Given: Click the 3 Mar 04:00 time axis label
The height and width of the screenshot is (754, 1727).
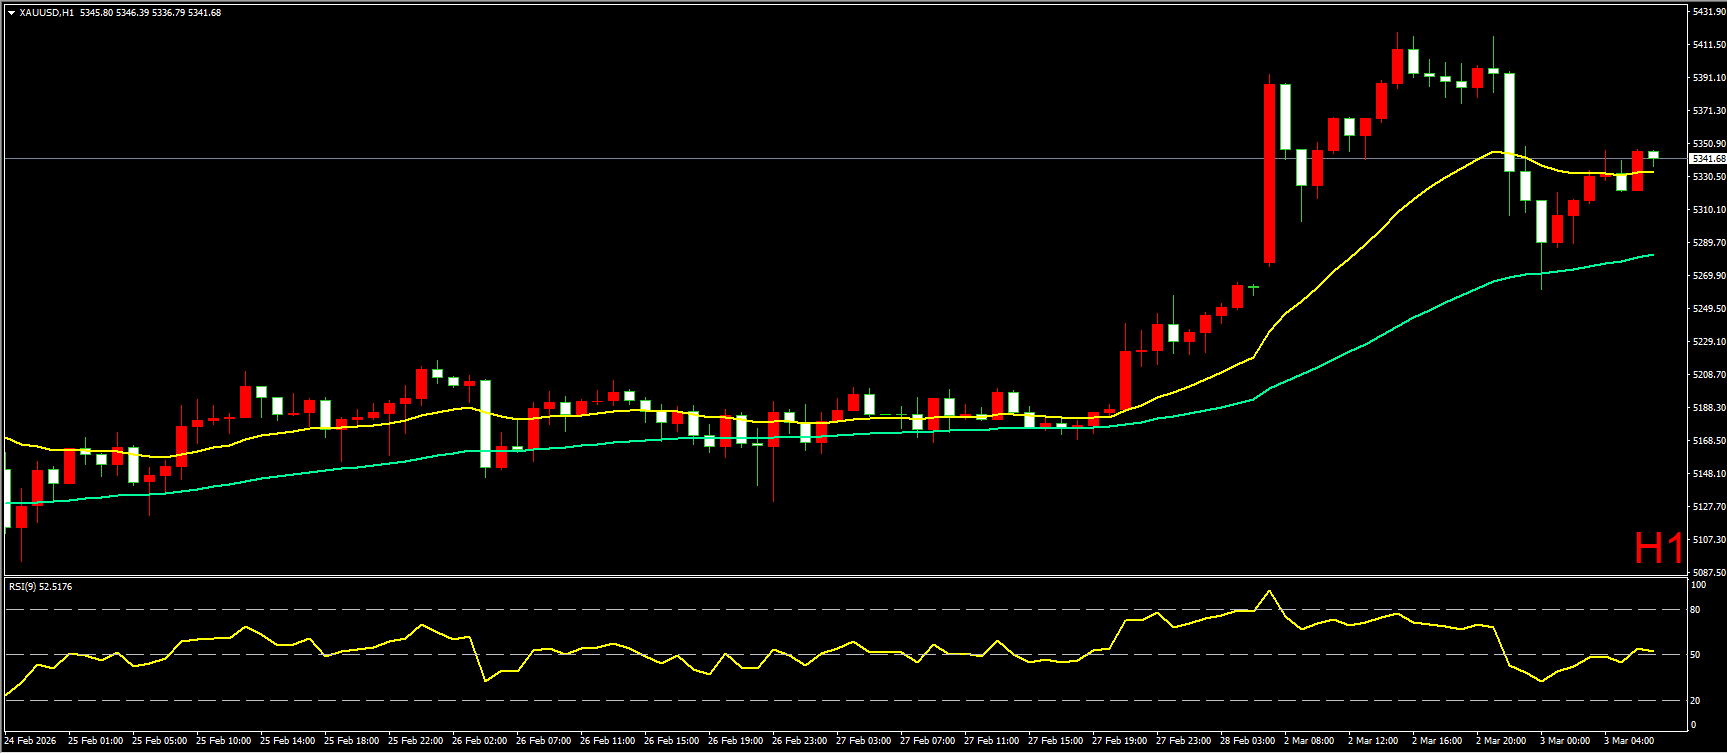Looking at the screenshot, I should (1629, 741).
